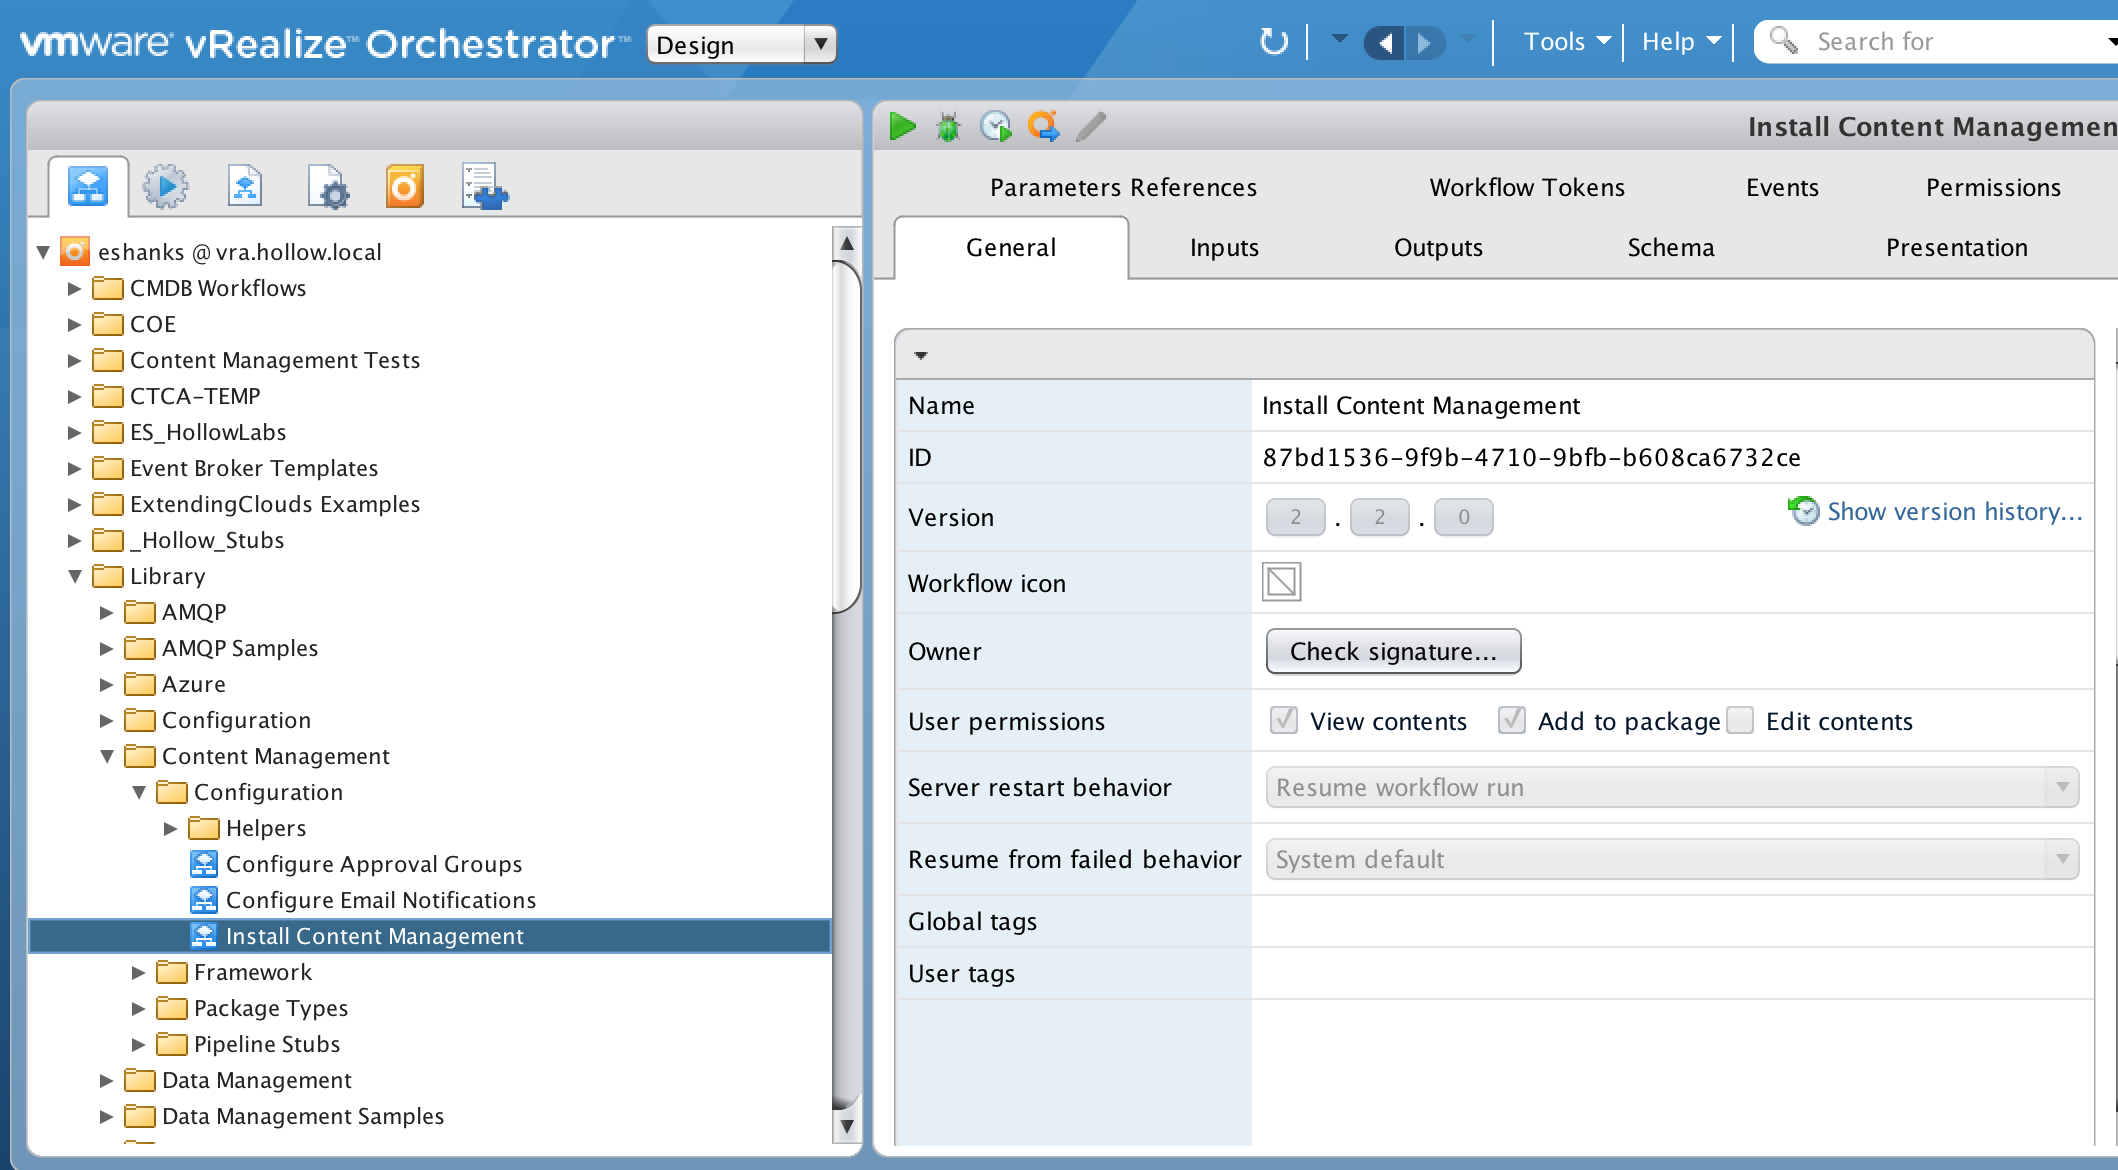2118x1170 pixels.
Task: Click the refresh icon in top bar
Action: [x=1273, y=42]
